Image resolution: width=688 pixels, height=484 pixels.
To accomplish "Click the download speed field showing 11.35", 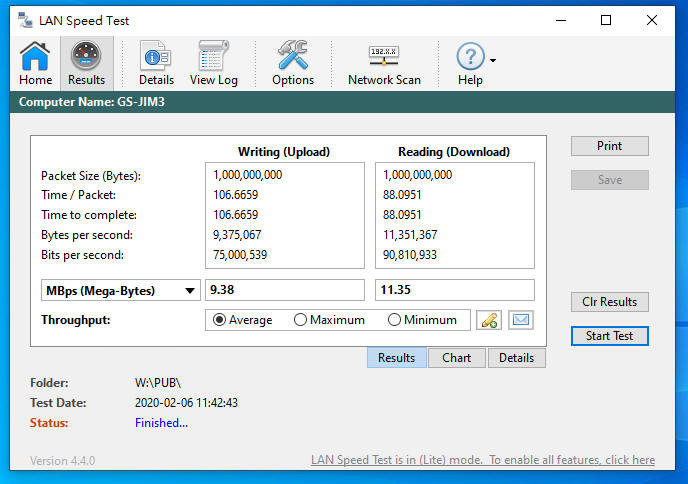I will click(x=455, y=290).
